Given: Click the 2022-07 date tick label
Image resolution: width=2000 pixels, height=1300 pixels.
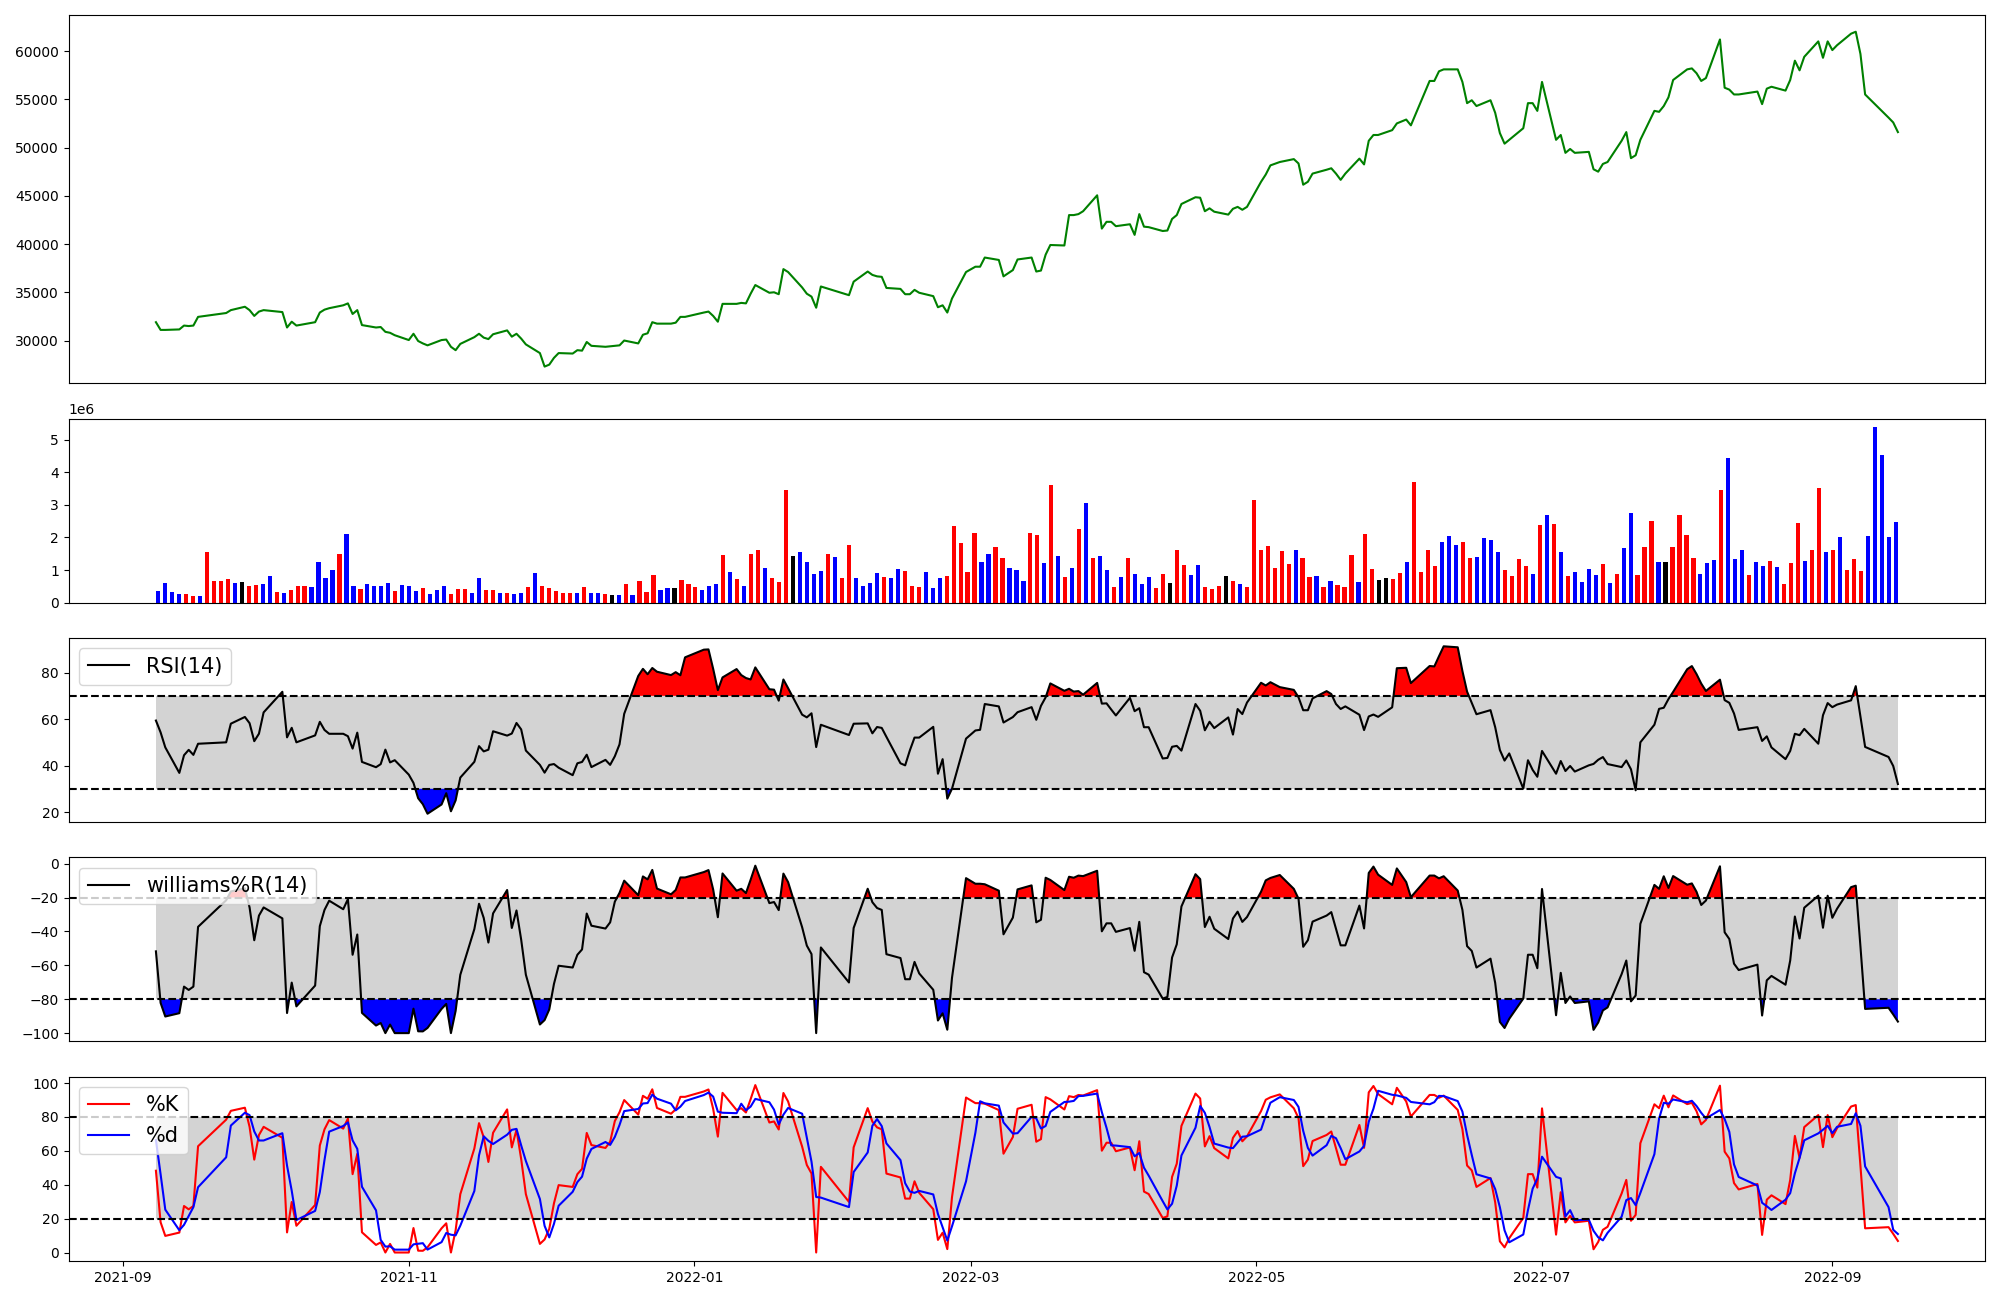Looking at the screenshot, I should tap(1541, 1277).
